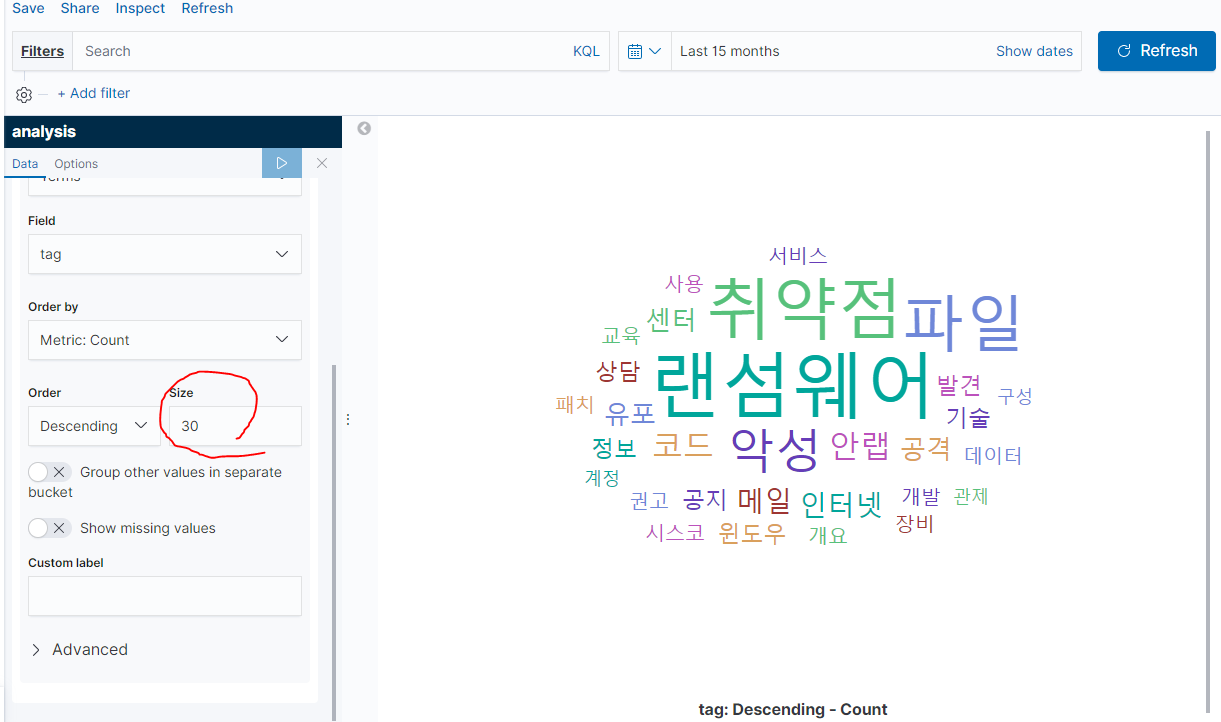Image resolution: width=1221 pixels, height=722 pixels.
Task: Click the Size input field showing 30
Action: tap(235, 426)
